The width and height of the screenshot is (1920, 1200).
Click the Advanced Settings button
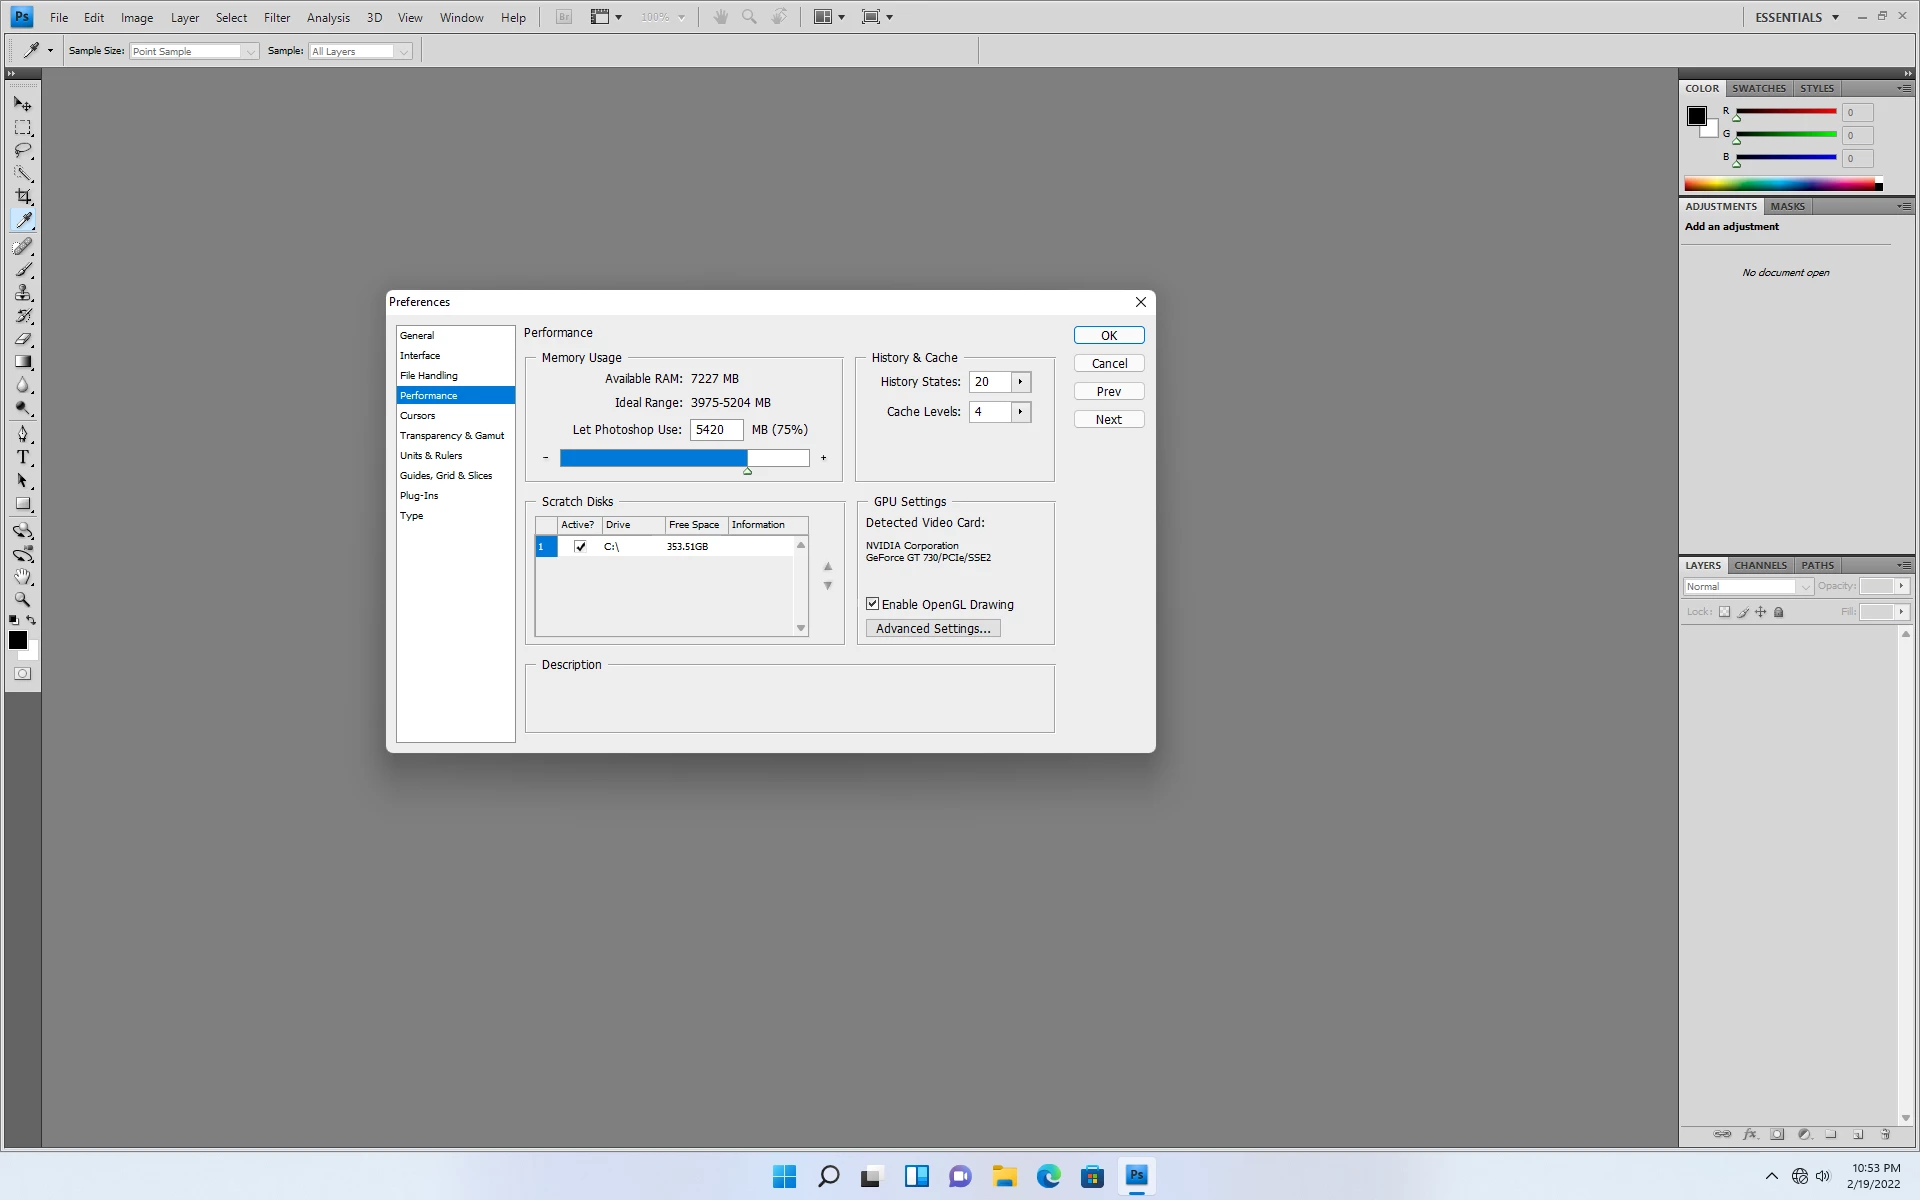coord(932,629)
